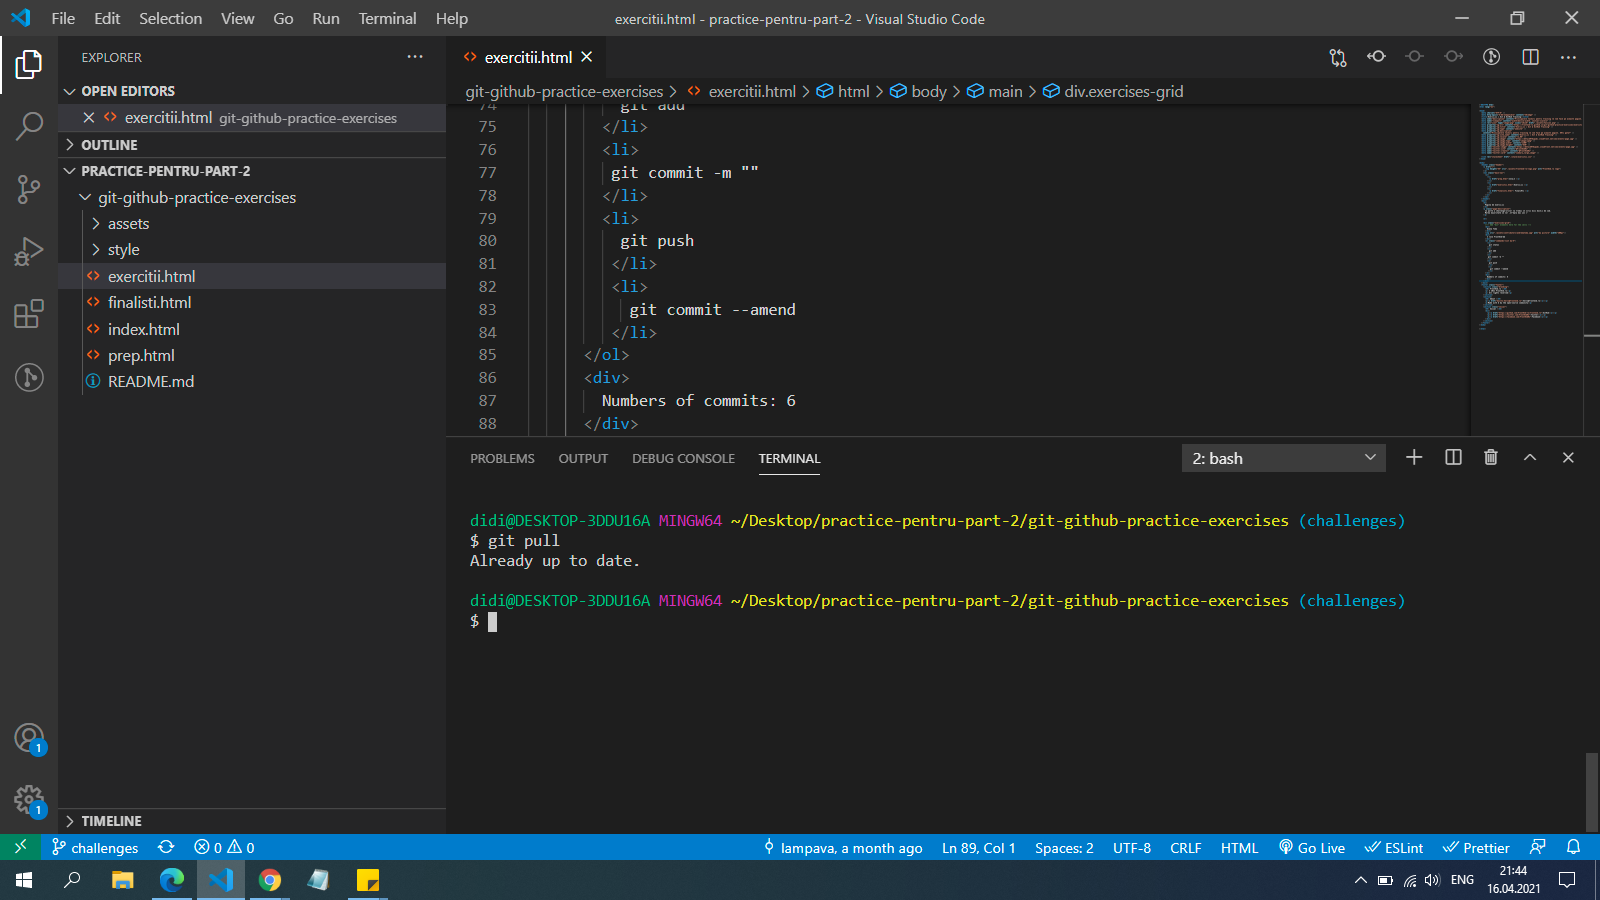Split the terminal panel

click(x=1453, y=457)
